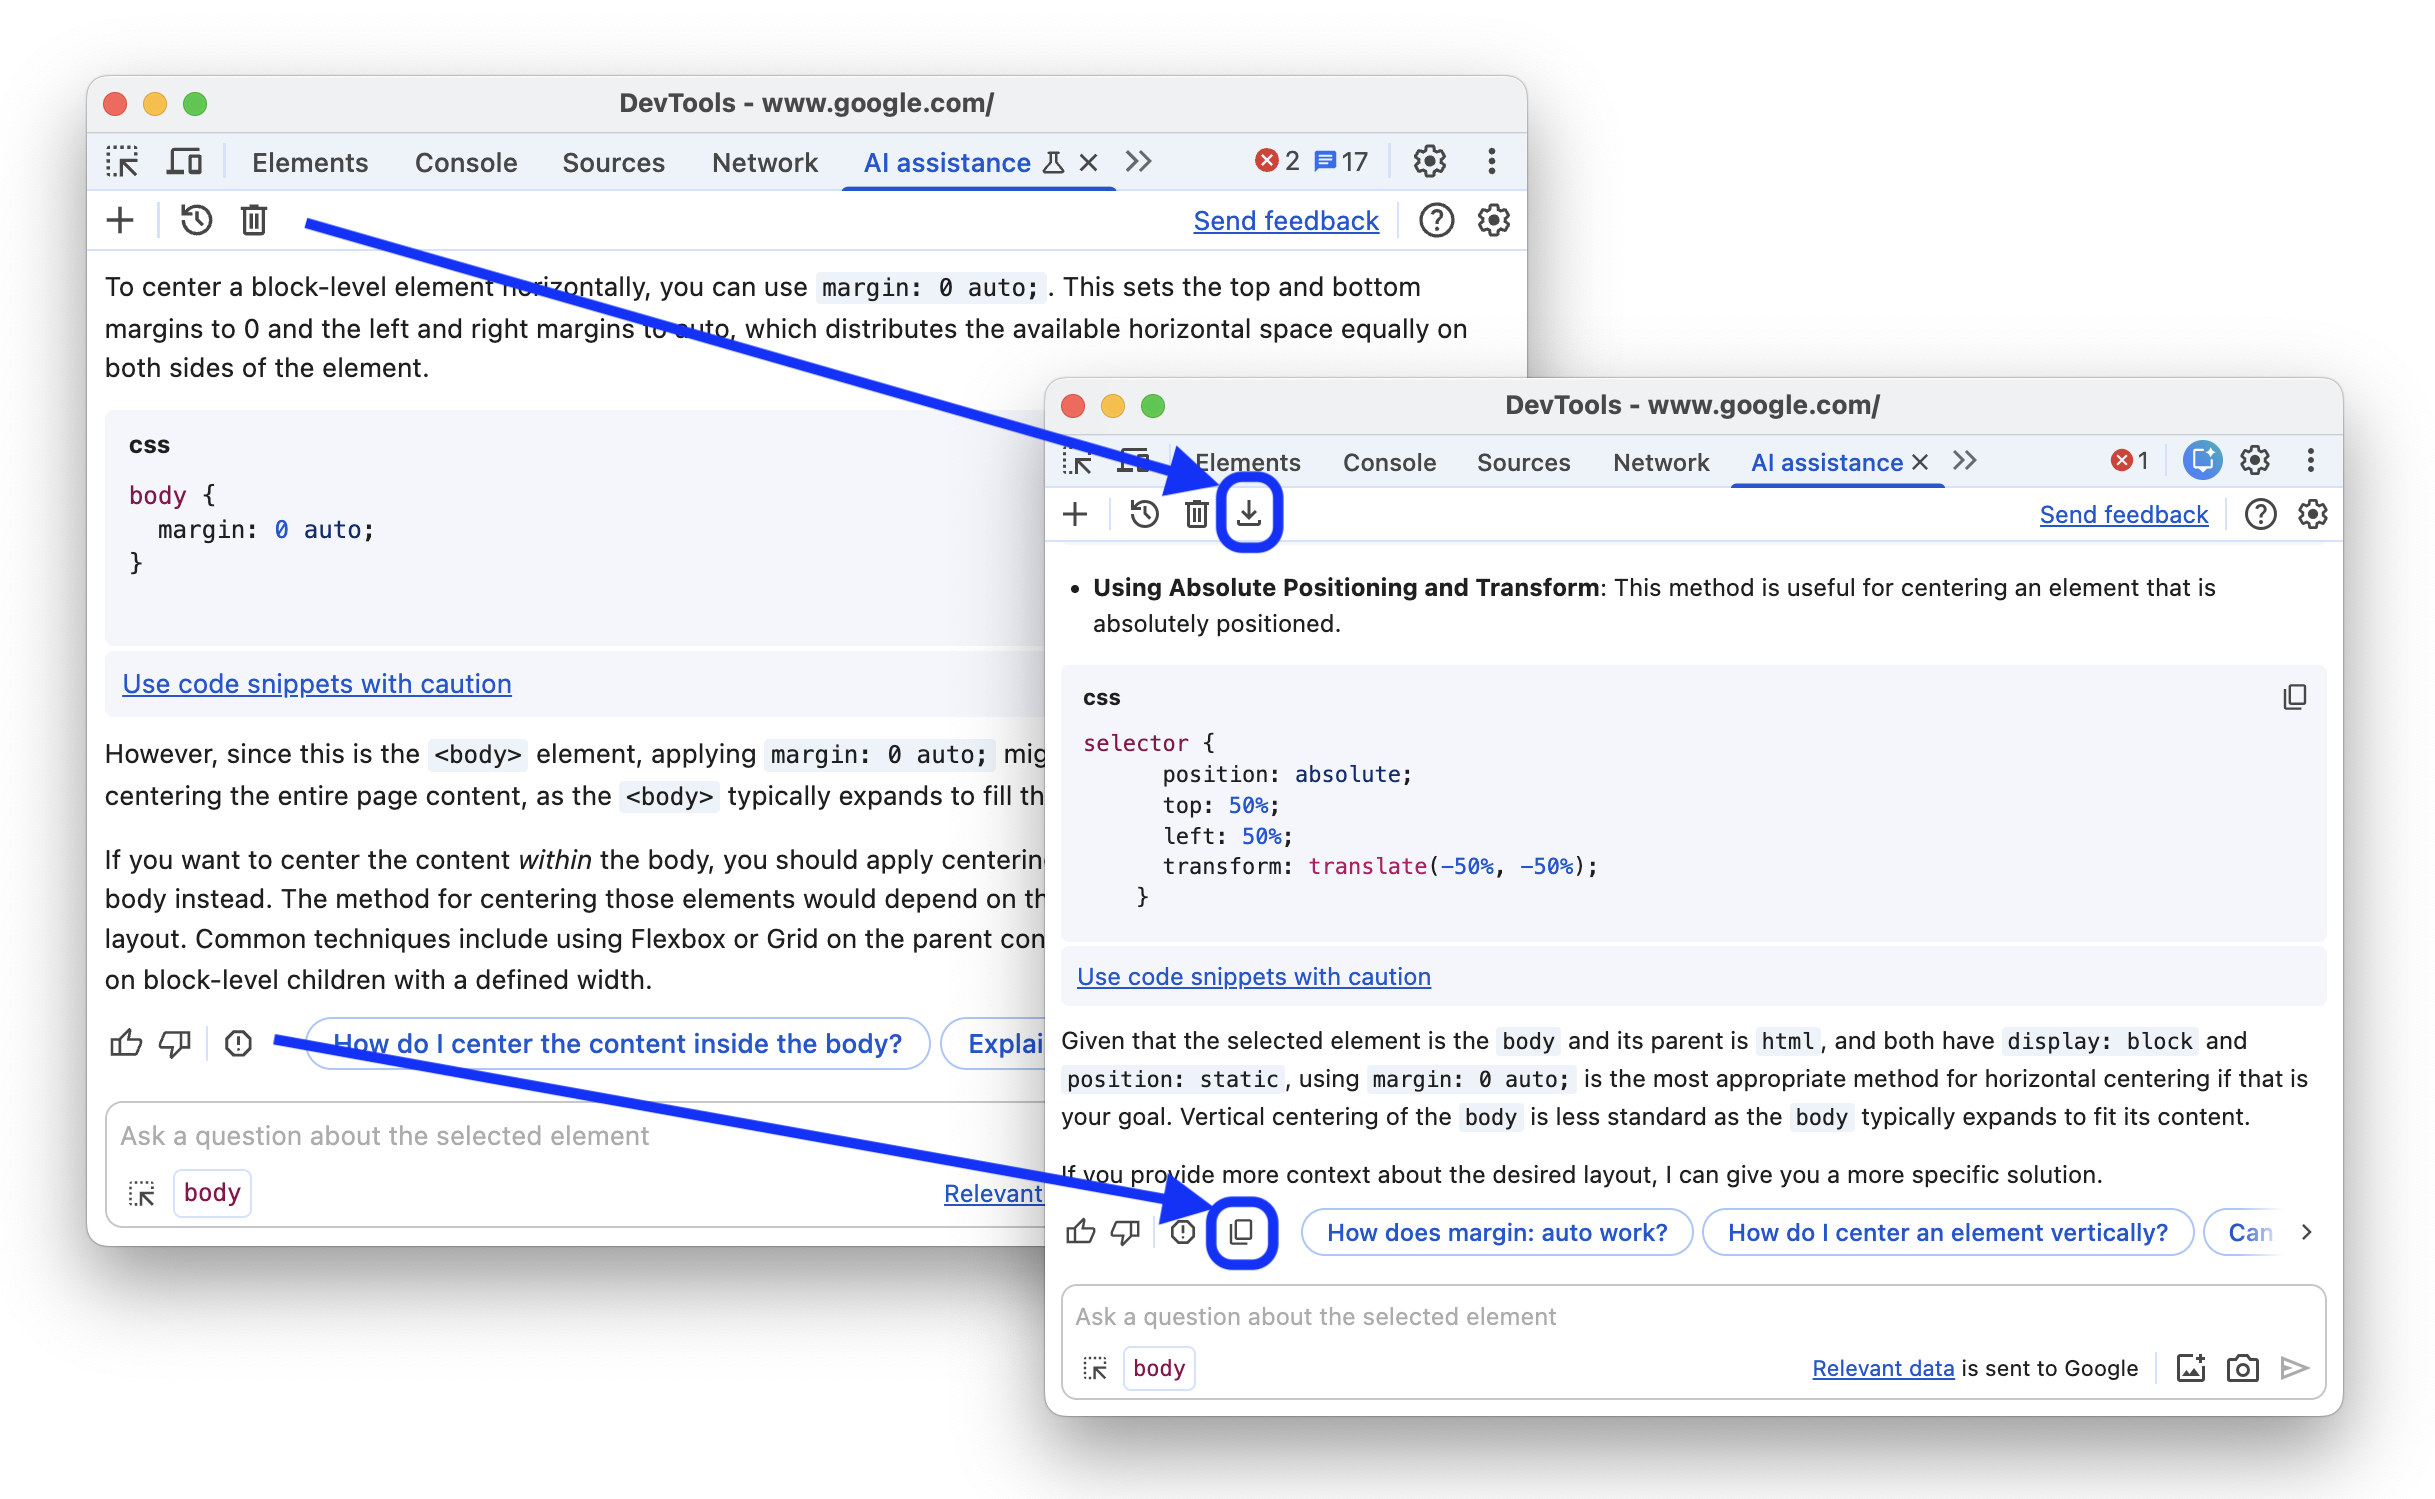Ask how to center an element vertically
The image size is (2435, 1499).
1947,1232
